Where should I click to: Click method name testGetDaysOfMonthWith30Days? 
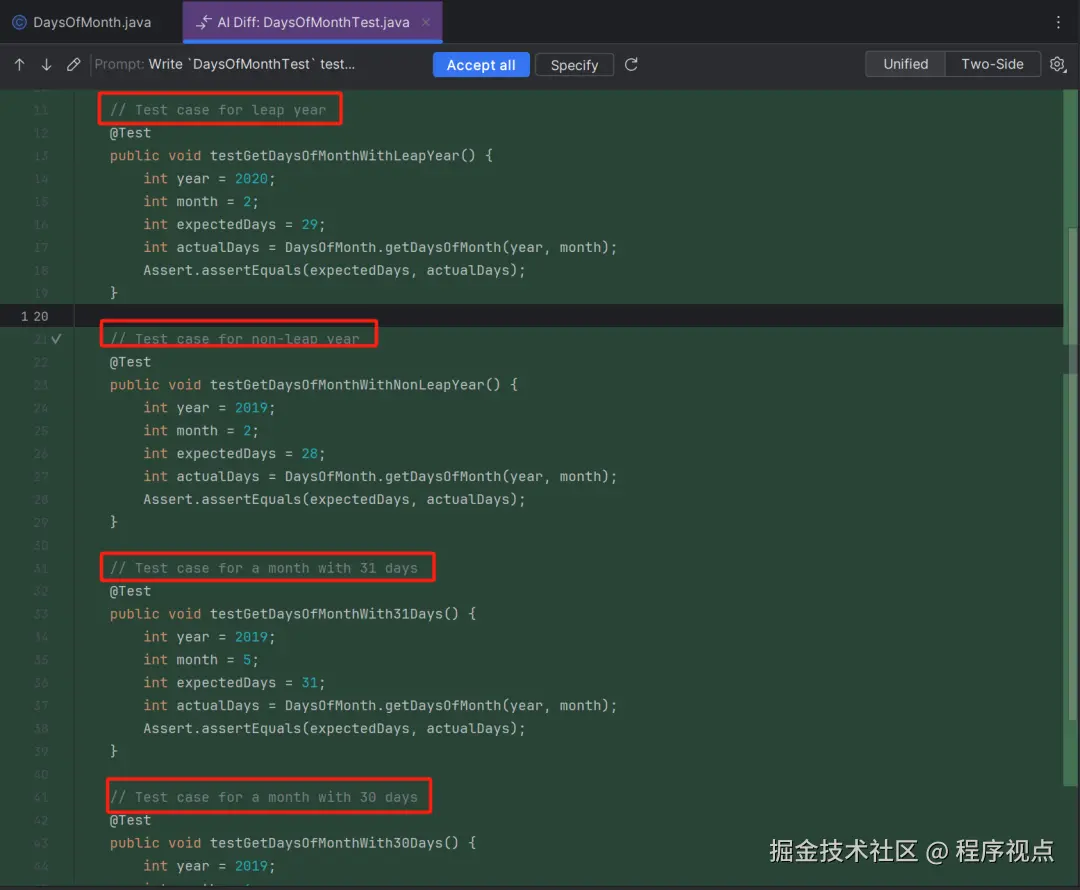326,842
